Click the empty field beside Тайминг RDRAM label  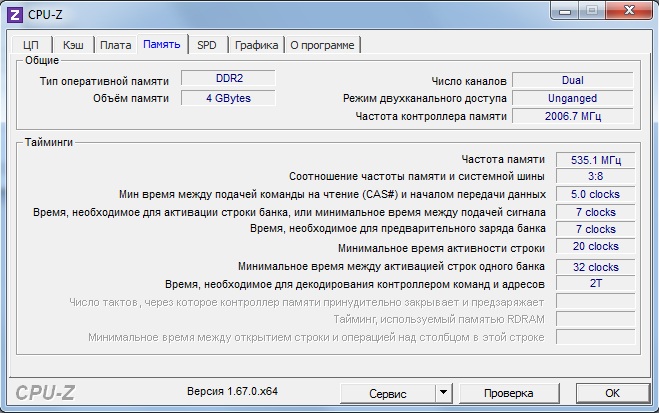click(x=596, y=319)
